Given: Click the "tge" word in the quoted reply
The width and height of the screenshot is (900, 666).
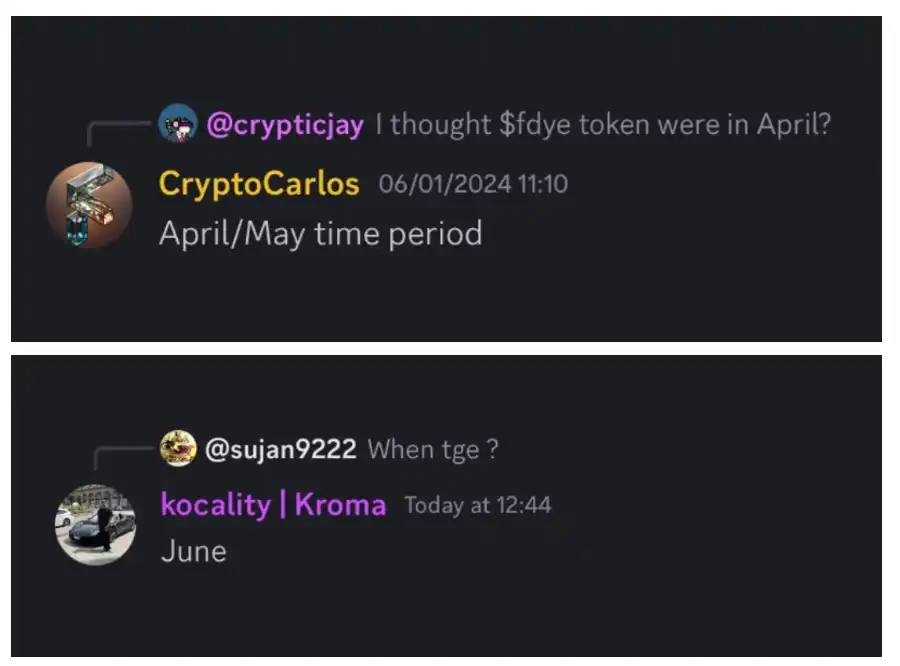Looking at the screenshot, I should click(459, 450).
